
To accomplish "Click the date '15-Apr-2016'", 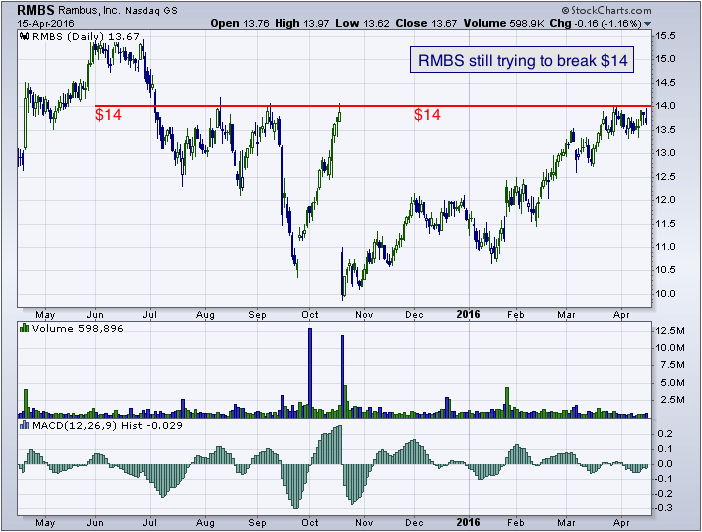I will 46,23.
